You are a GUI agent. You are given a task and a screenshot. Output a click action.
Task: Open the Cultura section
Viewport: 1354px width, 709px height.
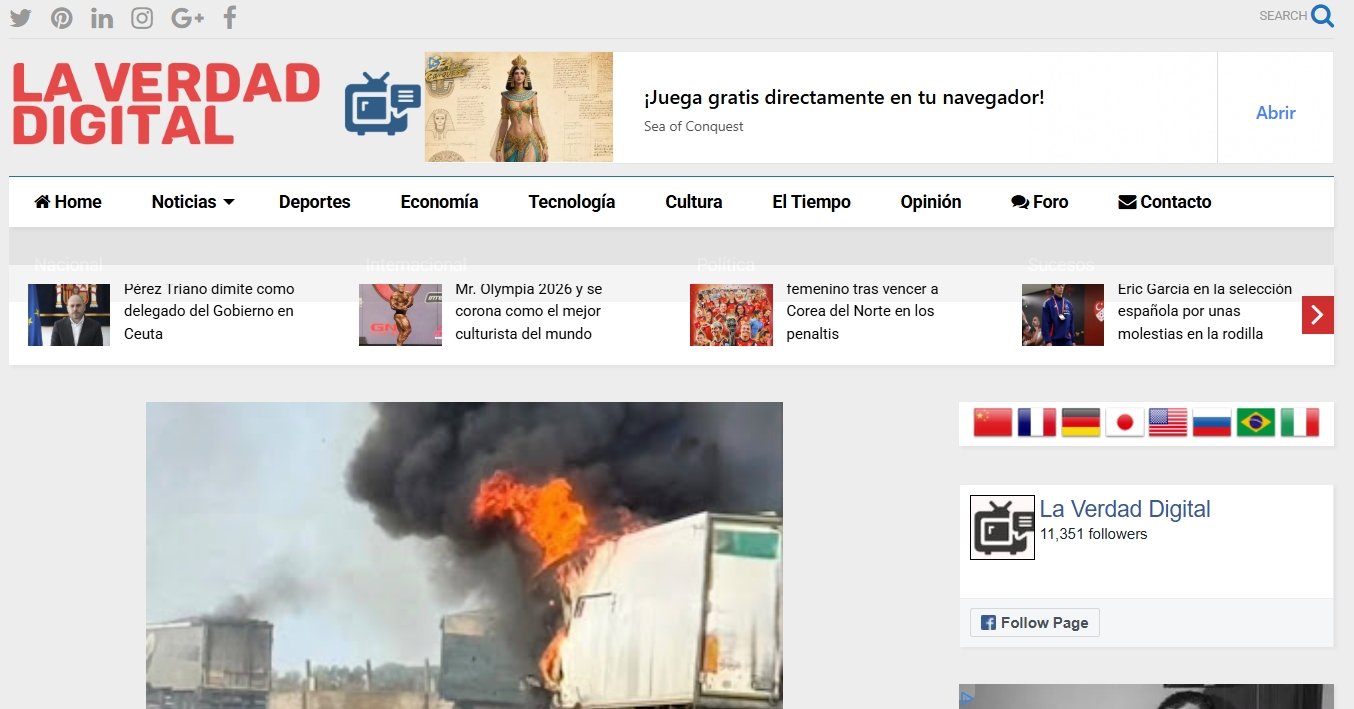tap(694, 202)
